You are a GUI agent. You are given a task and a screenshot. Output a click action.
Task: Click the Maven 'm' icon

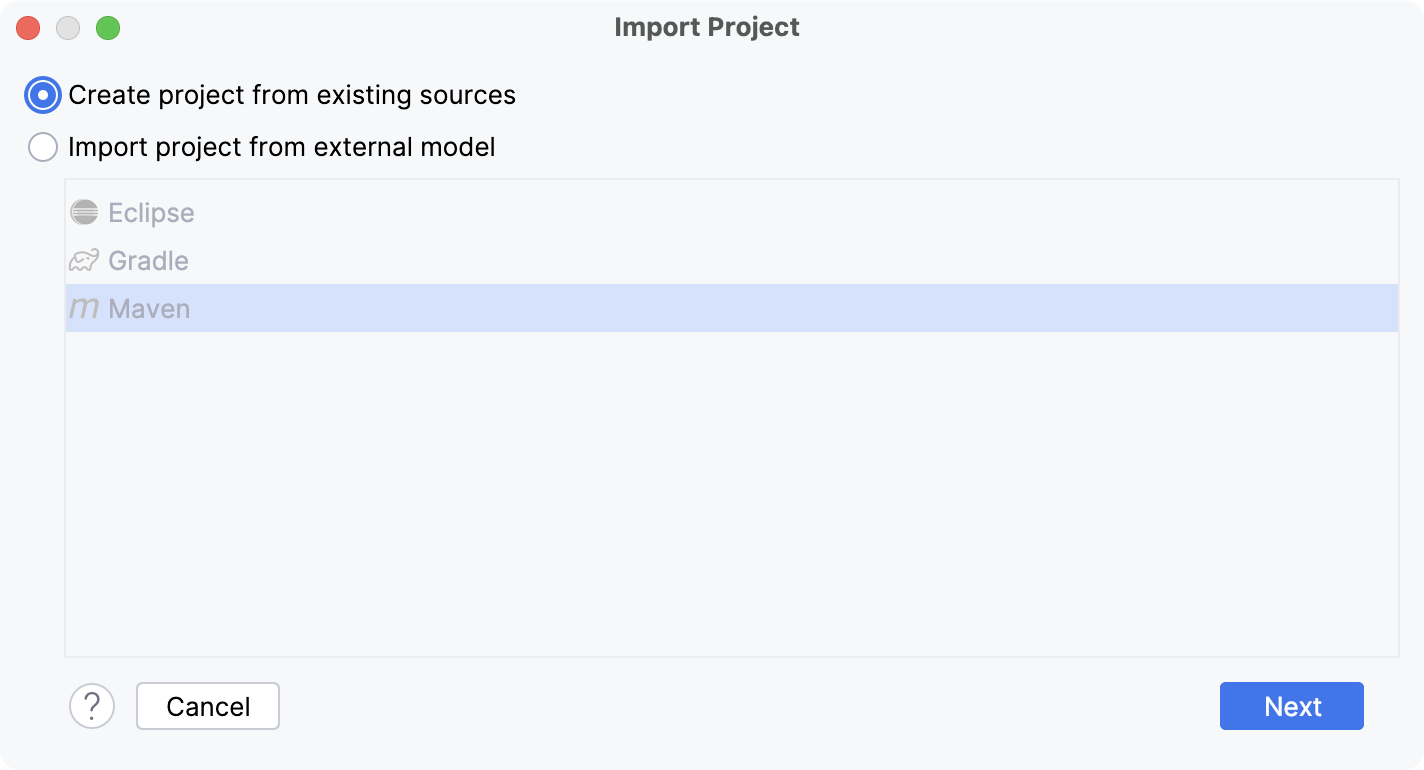[x=84, y=309]
